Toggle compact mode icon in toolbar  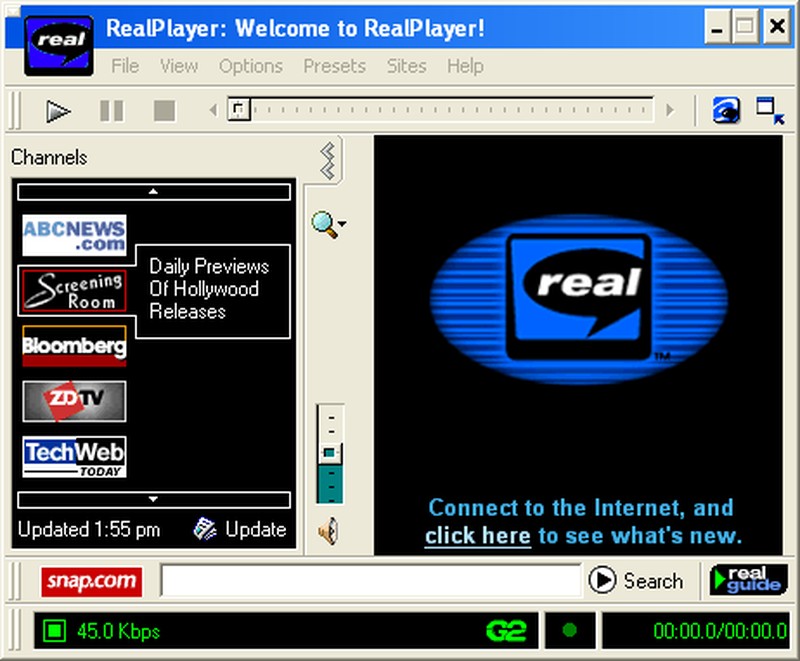coord(770,110)
